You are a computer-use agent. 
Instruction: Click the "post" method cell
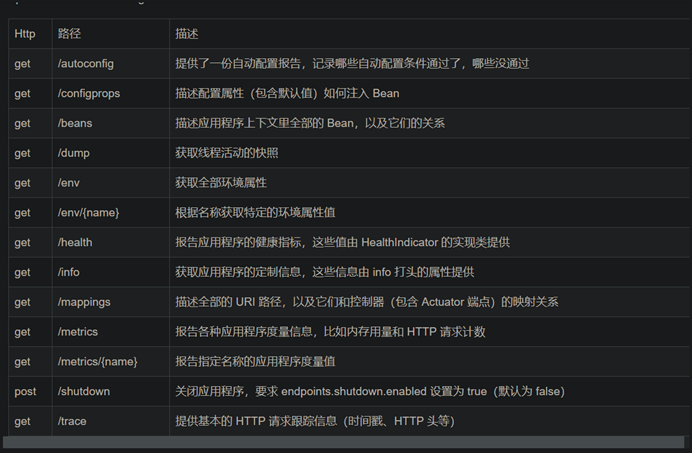pyautogui.click(x=25, y=391)
